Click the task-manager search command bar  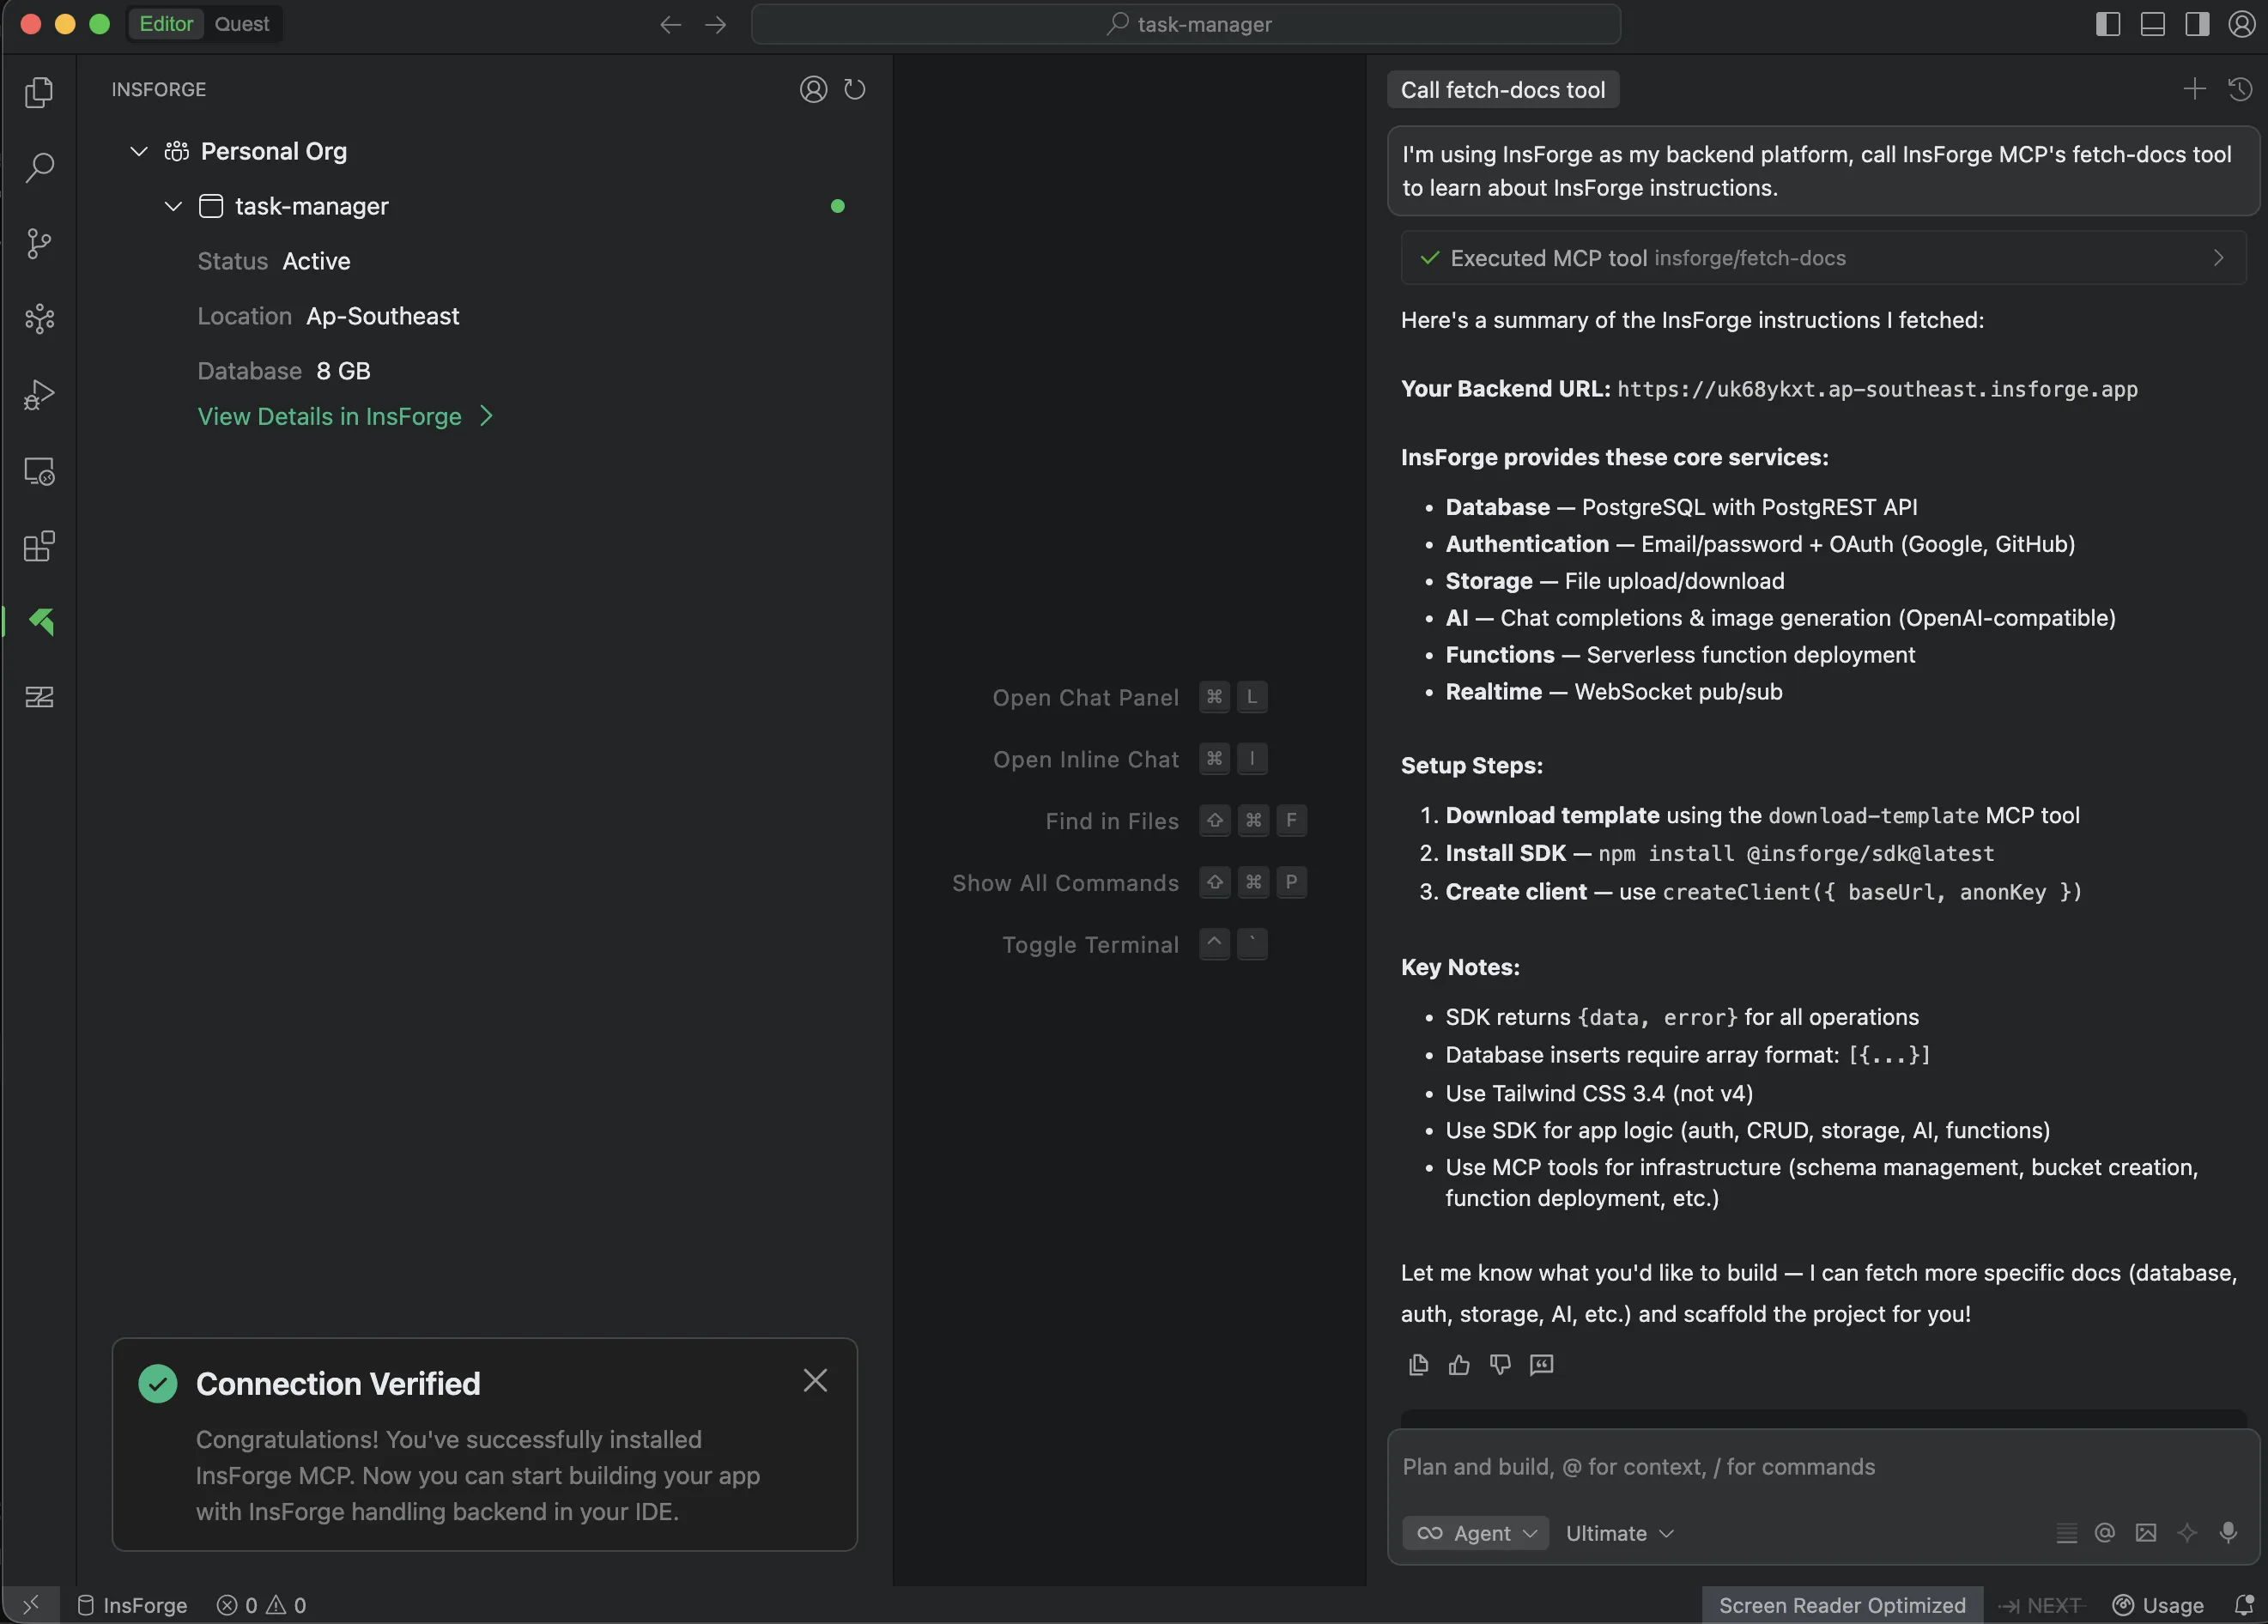[x=1186, y=24]
